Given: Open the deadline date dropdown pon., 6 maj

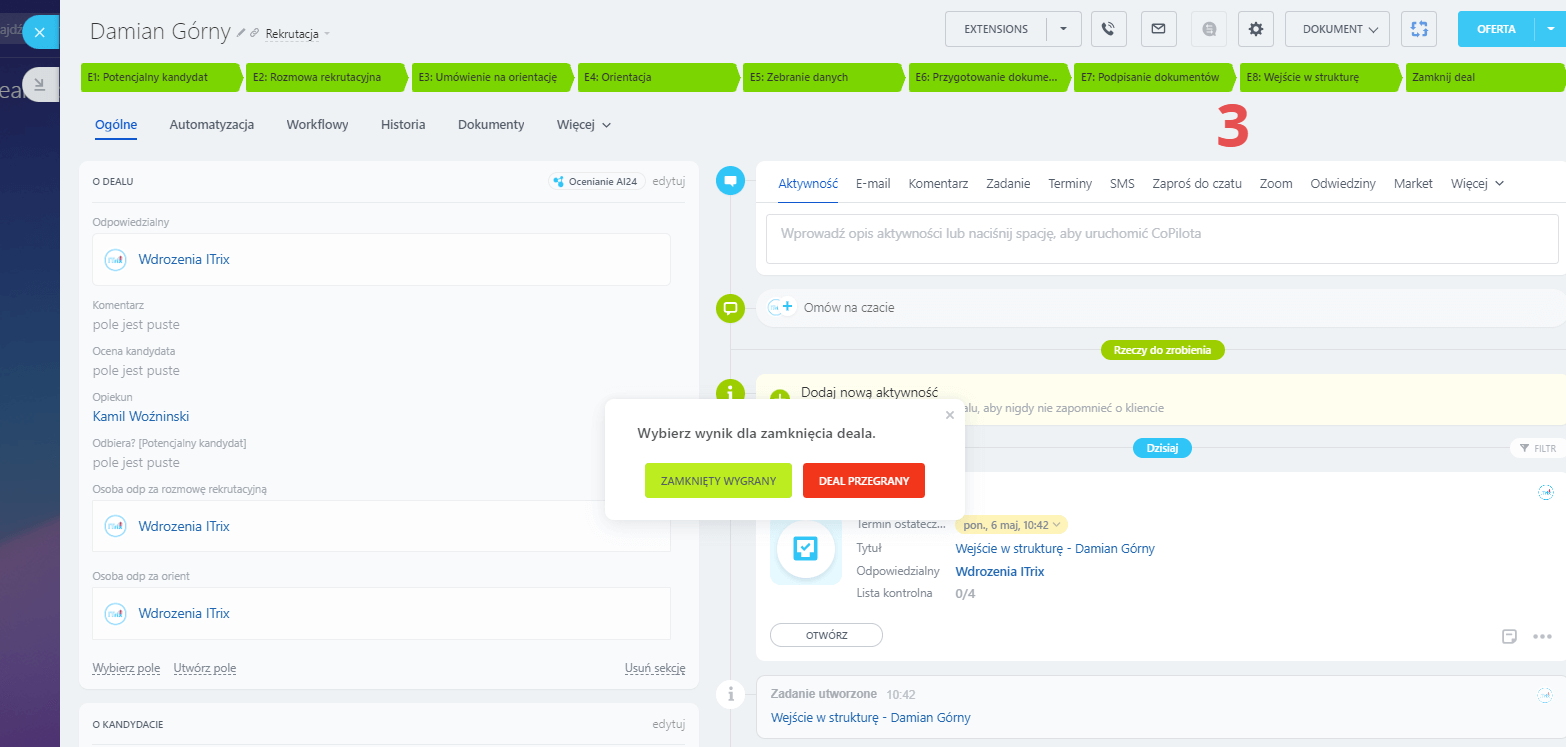Looking at the screenshot, I should 1011,524.
